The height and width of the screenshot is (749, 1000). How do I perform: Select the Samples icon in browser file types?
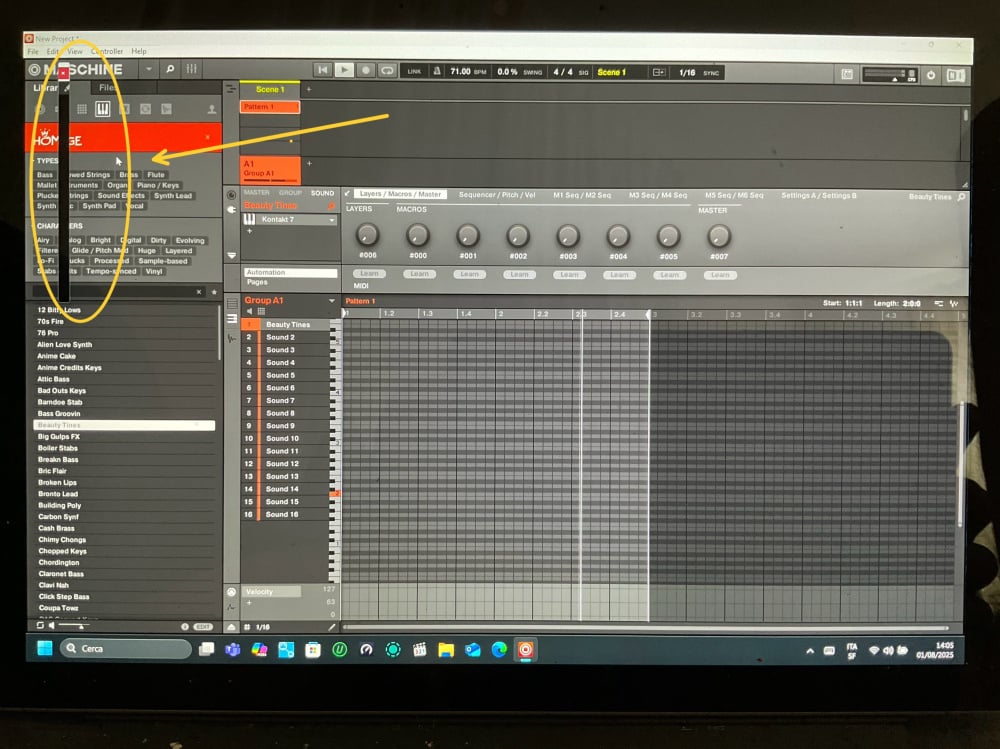(x=166, y=109)
